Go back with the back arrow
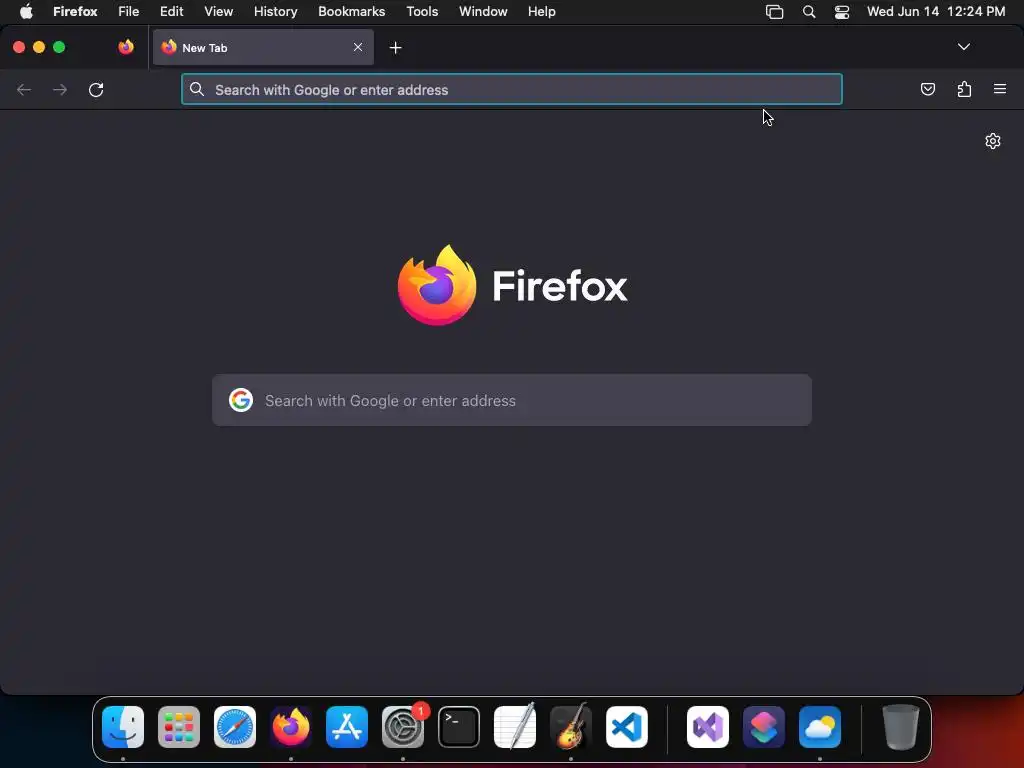The image size is (1024, 768). 24,89
